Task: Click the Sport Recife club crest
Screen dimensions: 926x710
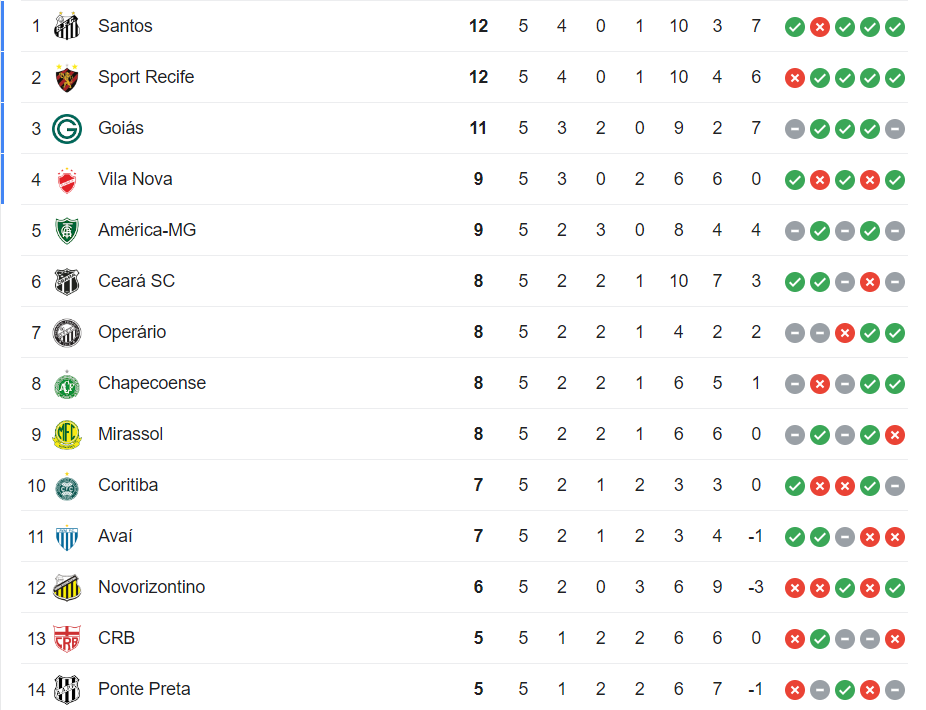Action: 67,77
